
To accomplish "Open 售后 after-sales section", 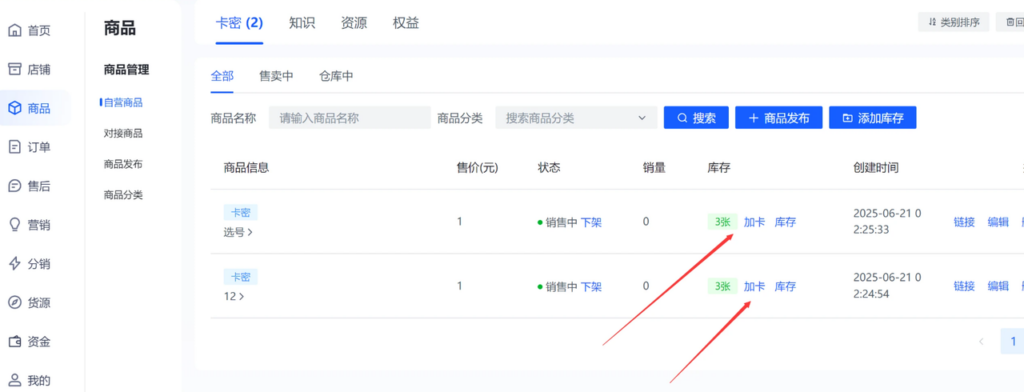I will pos(29,186).
